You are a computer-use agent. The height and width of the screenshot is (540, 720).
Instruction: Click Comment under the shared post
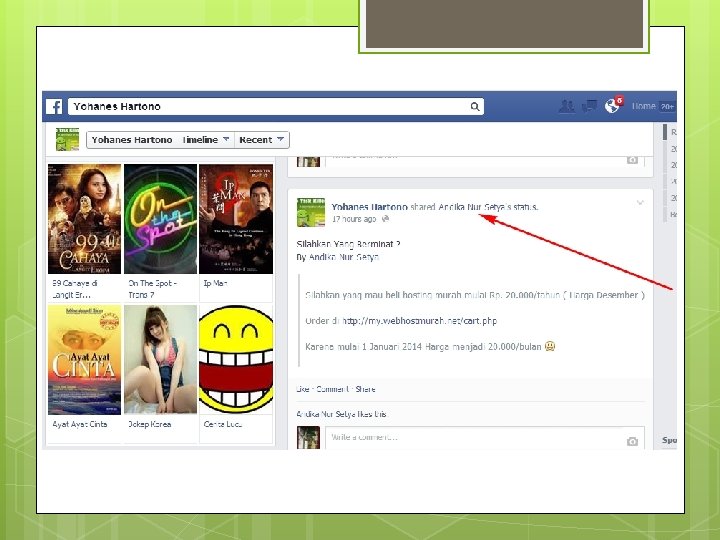point(332,389)
